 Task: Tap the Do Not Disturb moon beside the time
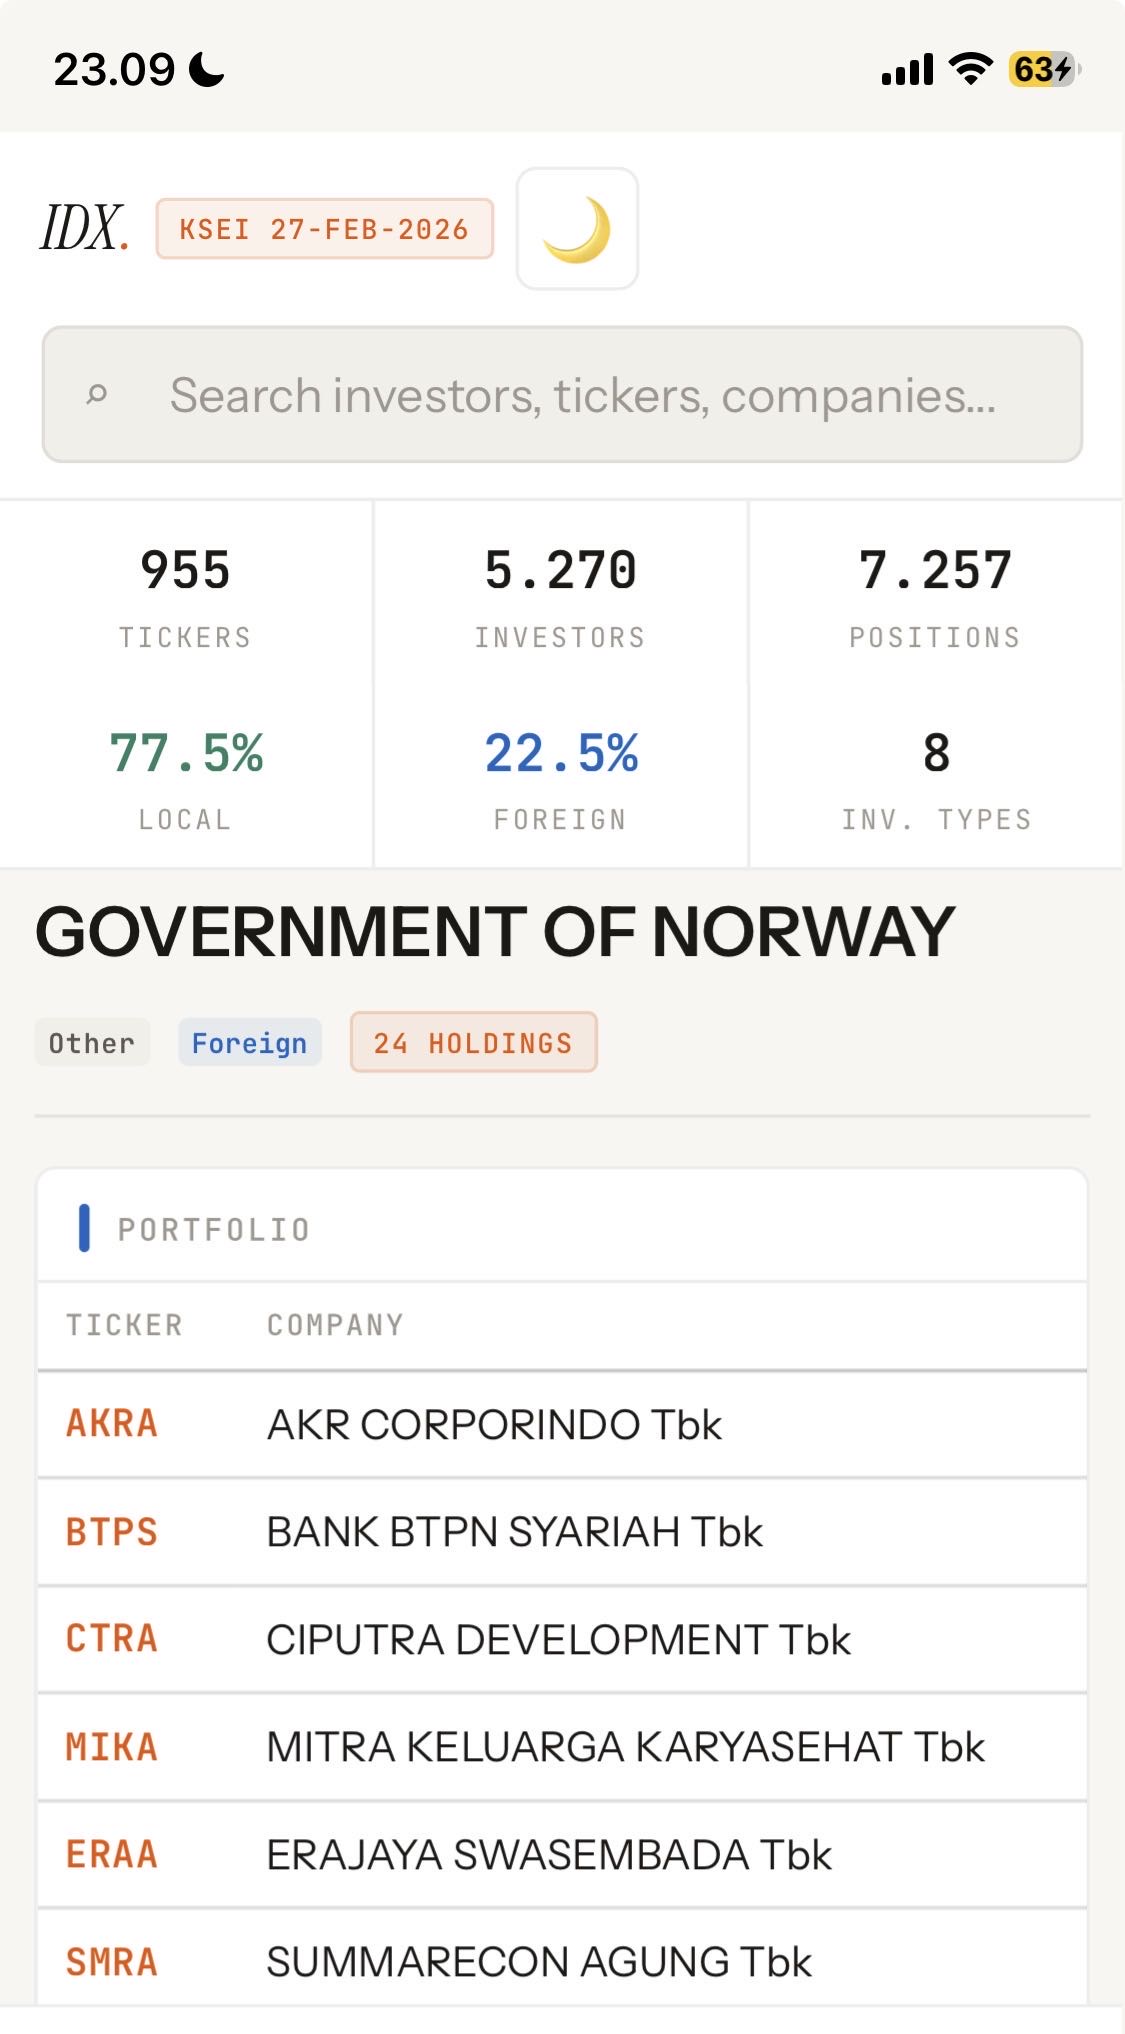coord(207,70)
